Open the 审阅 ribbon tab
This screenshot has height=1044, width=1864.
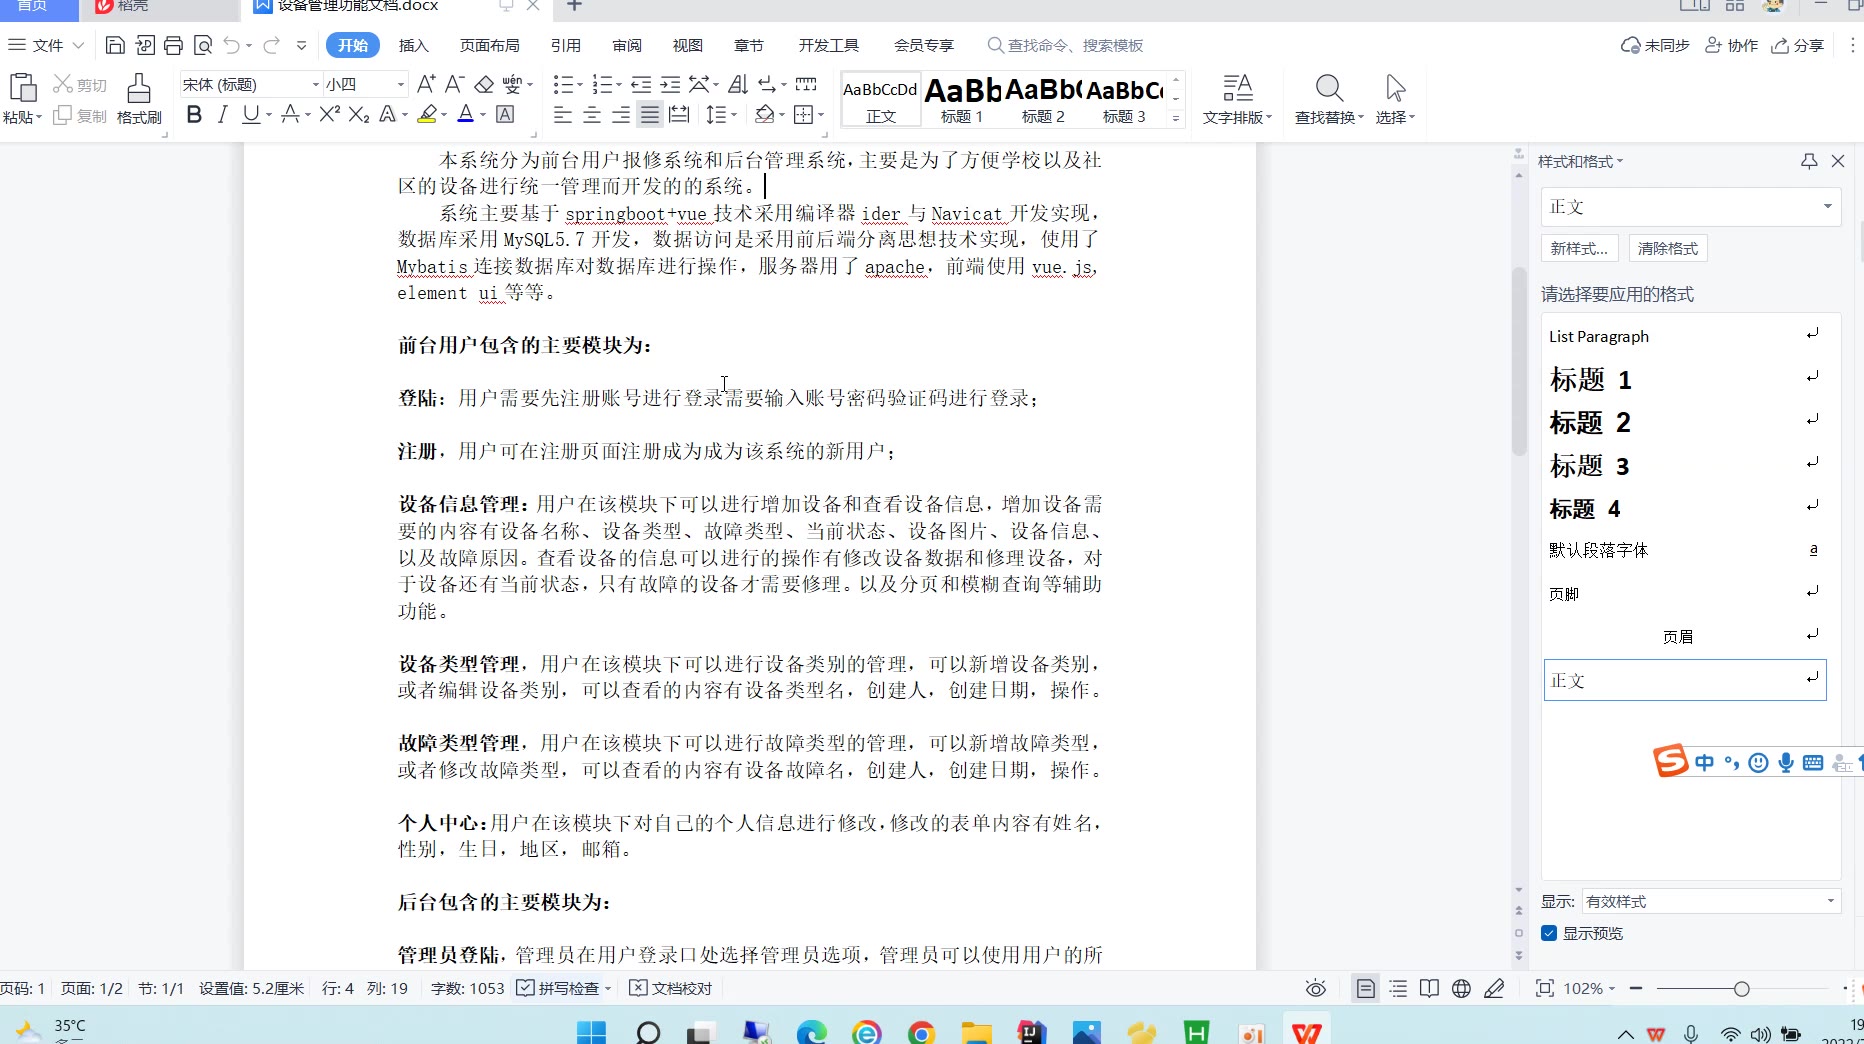627,45
